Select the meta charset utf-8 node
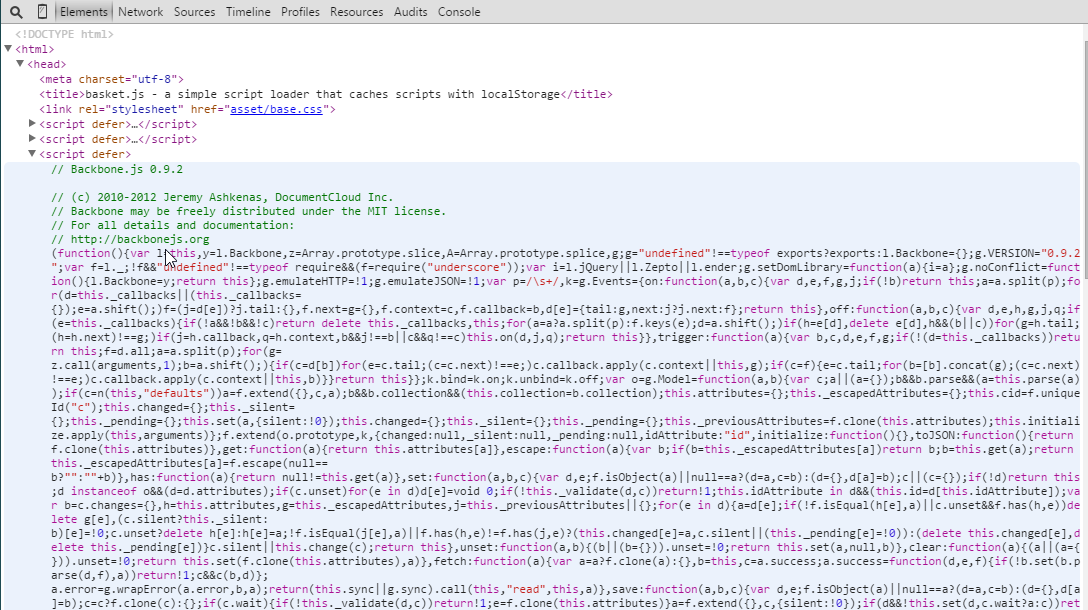Image resolution: width=1088 pixels, height=610 pixels. (x=111, y=79)
